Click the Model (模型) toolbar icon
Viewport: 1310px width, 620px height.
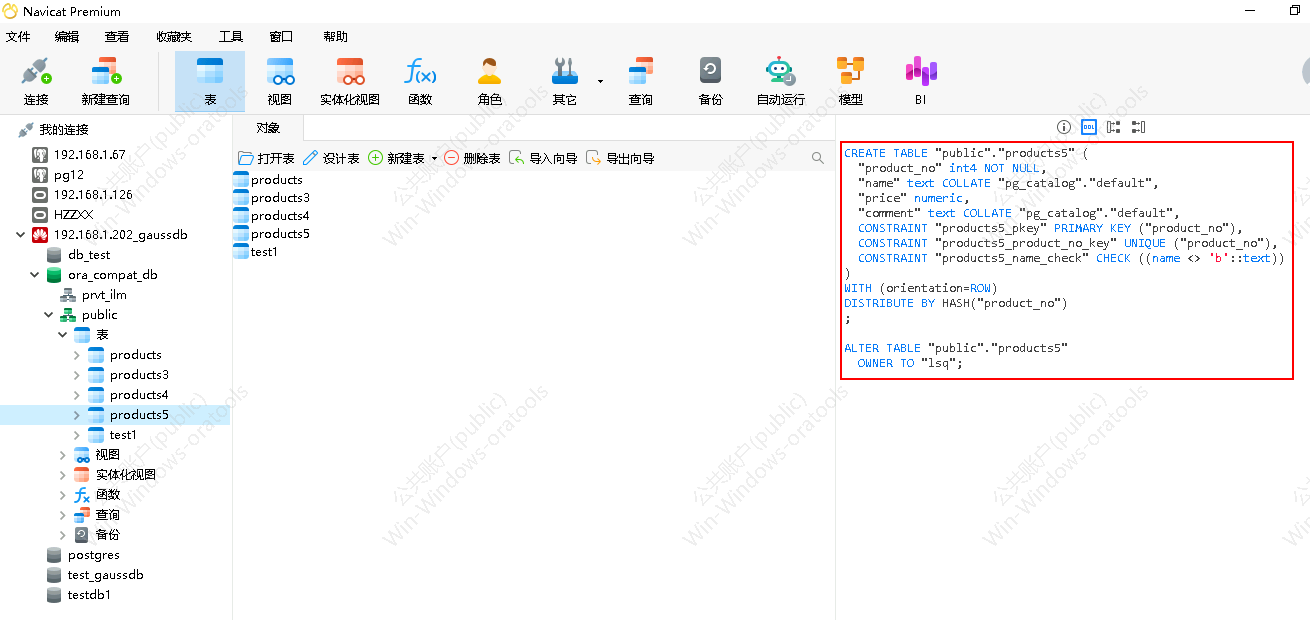point(850,81)
